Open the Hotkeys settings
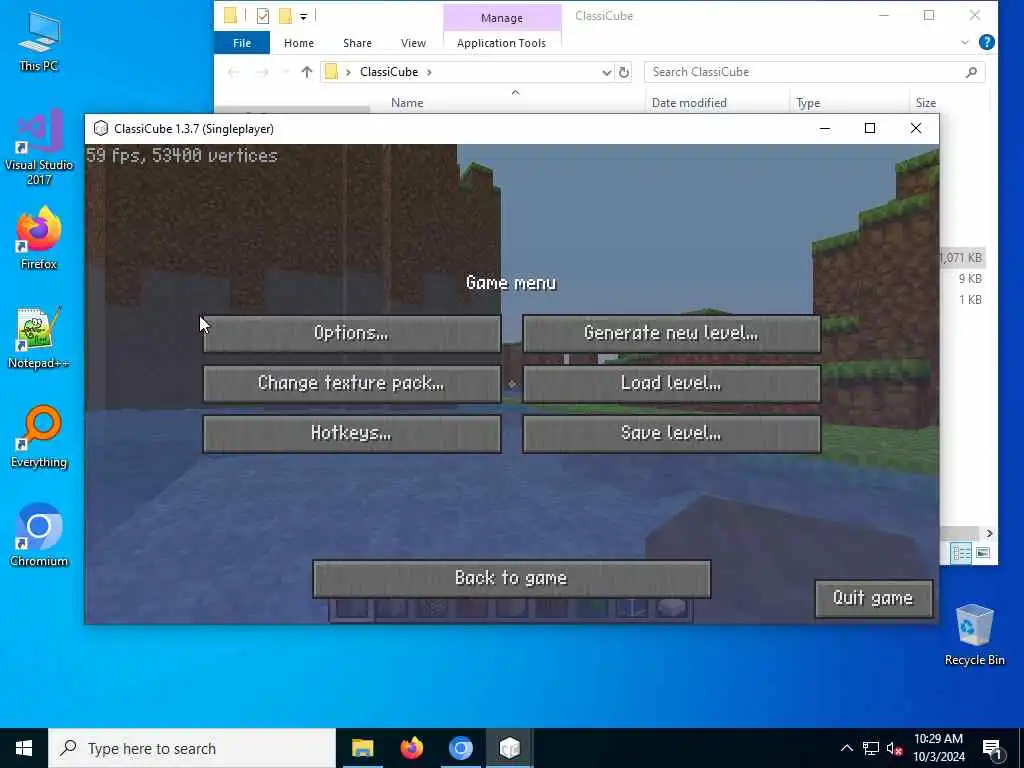 [352, 434]
